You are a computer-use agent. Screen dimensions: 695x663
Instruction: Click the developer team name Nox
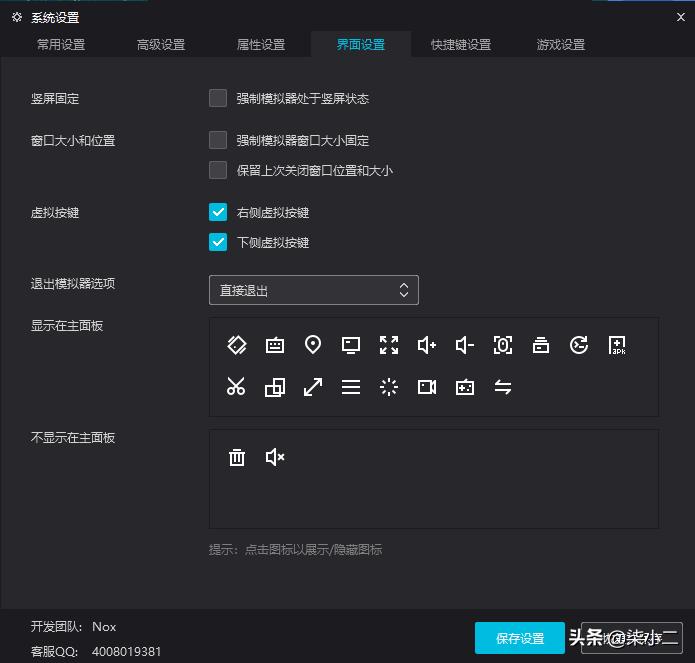[104, 627]
